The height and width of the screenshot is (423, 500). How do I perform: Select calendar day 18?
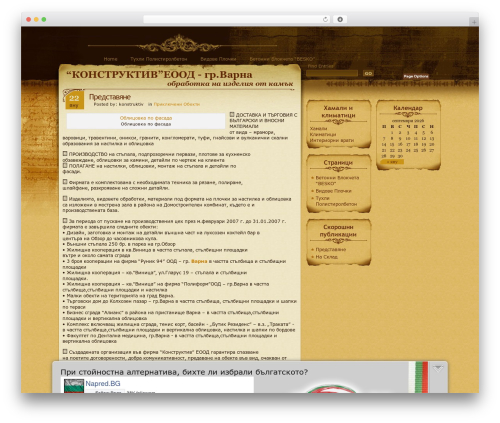point(416,144)
